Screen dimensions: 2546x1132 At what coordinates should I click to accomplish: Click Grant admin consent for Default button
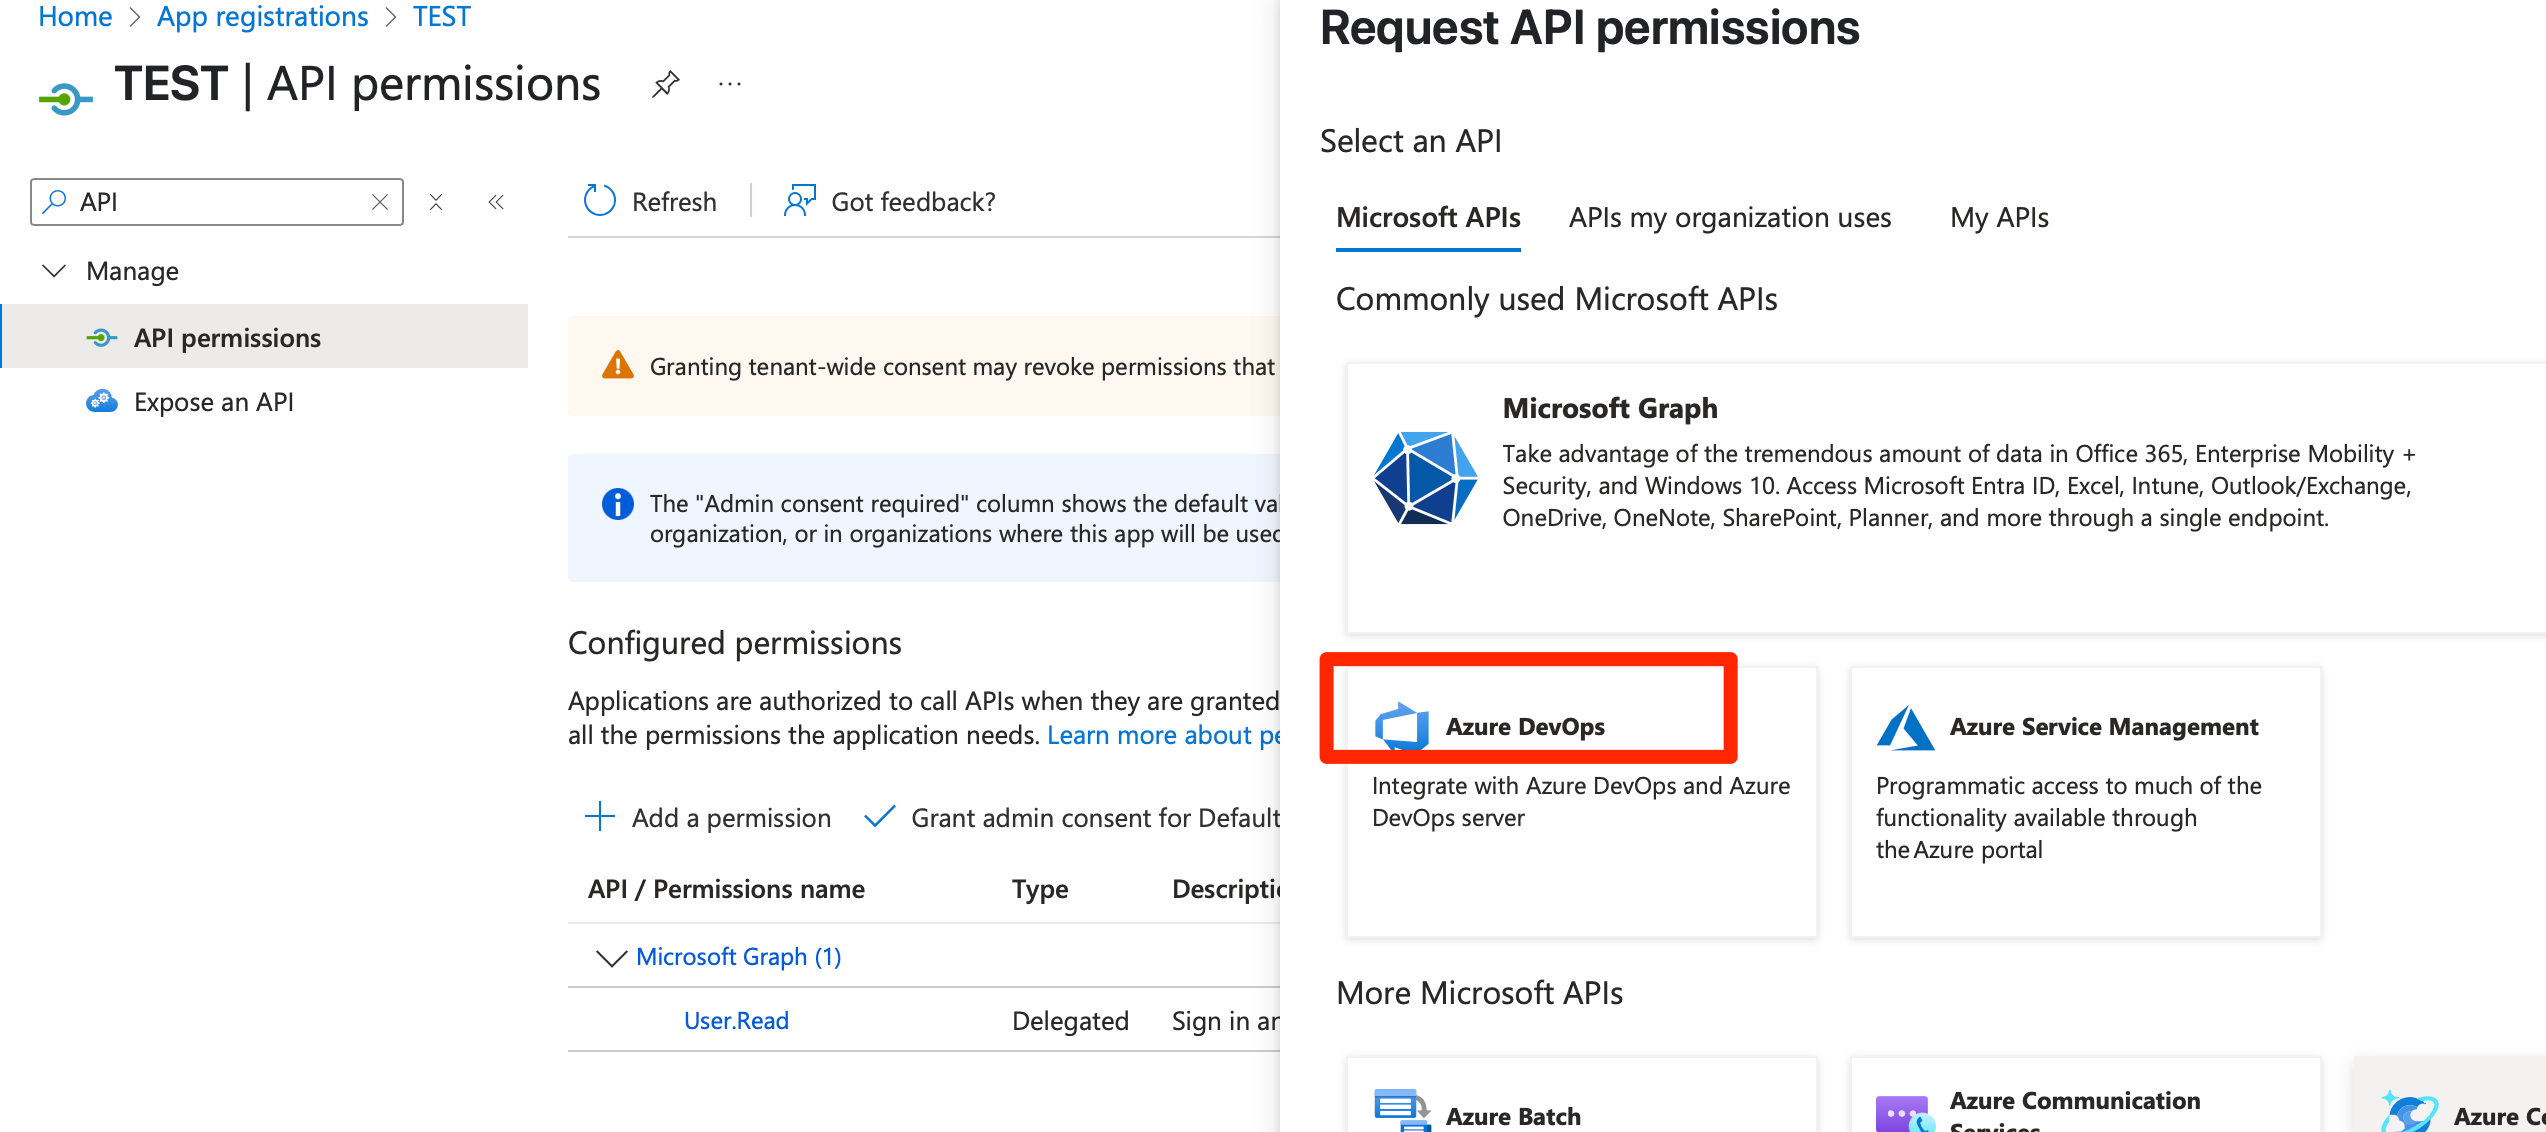[1073, 818]
